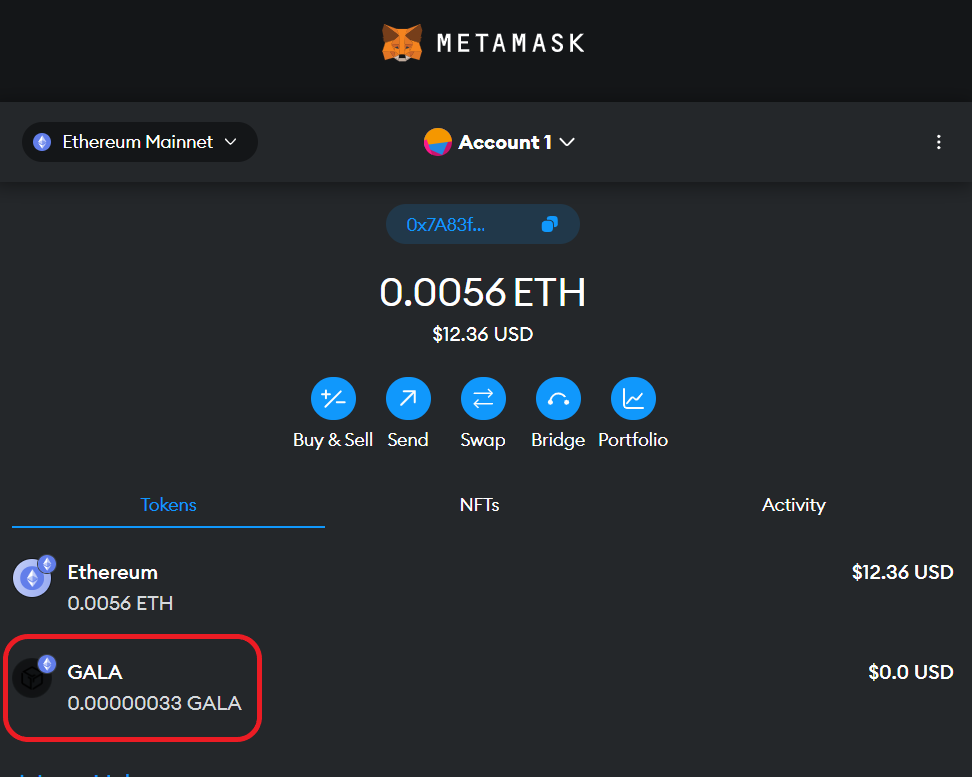Copy the 0x7A83f... wallet address
The height and width of the screenshot is (777, 972).
pos(483,224)
